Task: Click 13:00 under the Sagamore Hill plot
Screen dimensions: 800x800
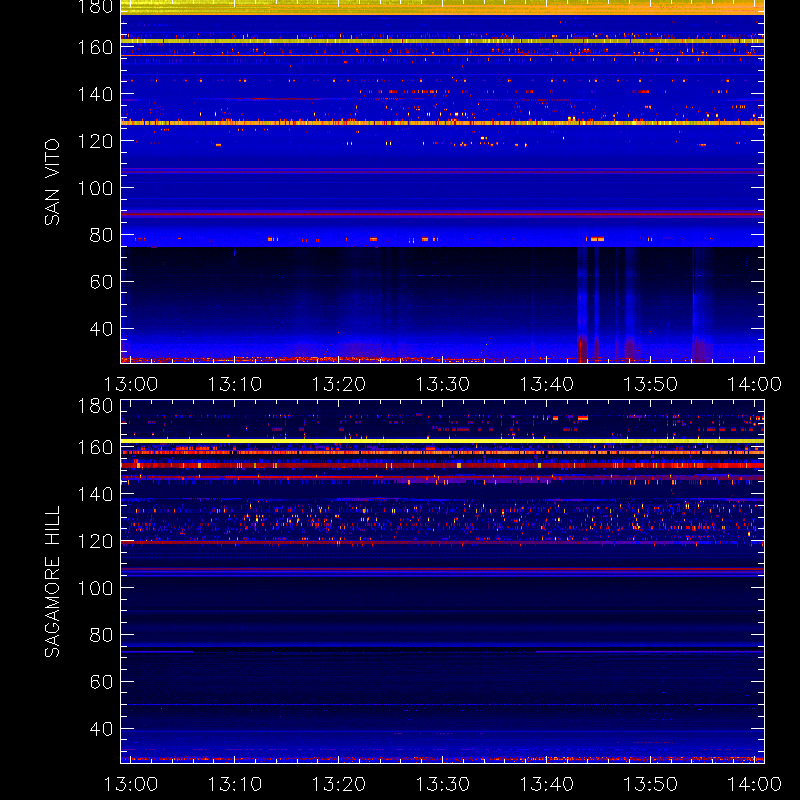Action: pos(131,784)
